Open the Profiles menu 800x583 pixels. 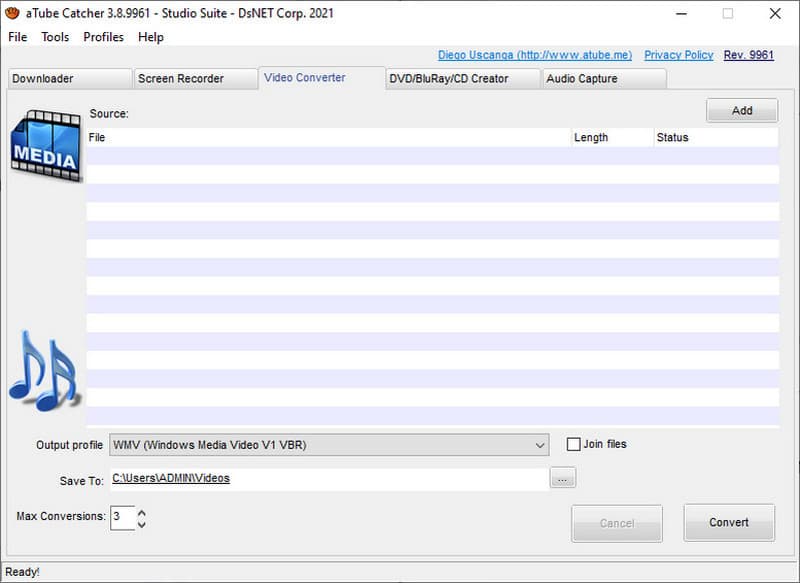[103, 37]
